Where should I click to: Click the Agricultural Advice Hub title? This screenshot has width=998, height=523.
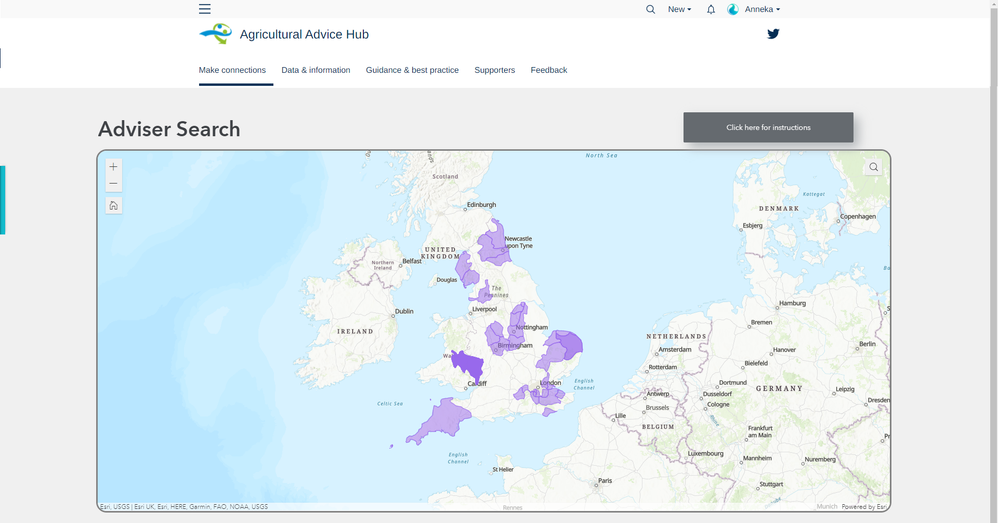(304, 34)
